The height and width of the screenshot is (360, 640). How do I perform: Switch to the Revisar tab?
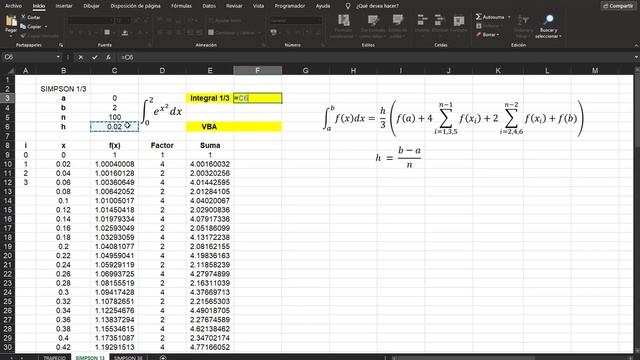tap(234, 6)
